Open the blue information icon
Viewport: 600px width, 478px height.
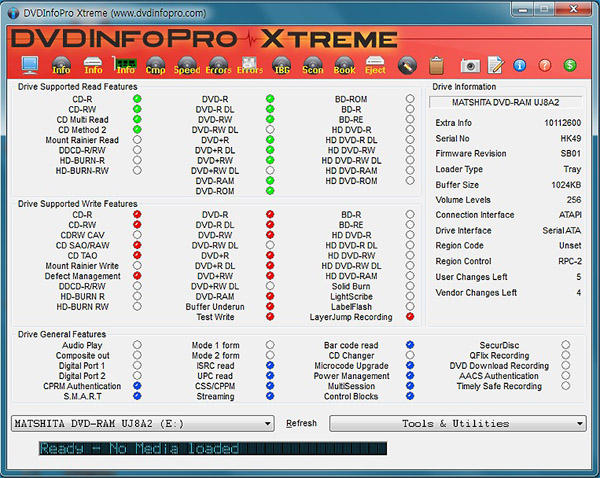(519, 65)
